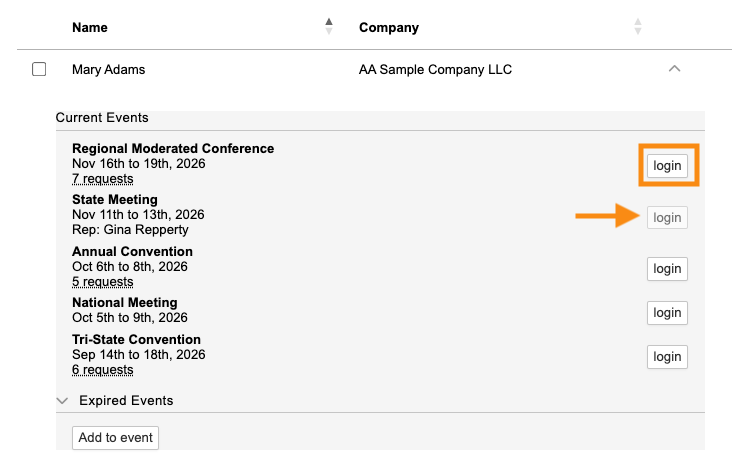Click the AA Sample Company LLC entry
The image size is (746, 469).
pos(435,69)
